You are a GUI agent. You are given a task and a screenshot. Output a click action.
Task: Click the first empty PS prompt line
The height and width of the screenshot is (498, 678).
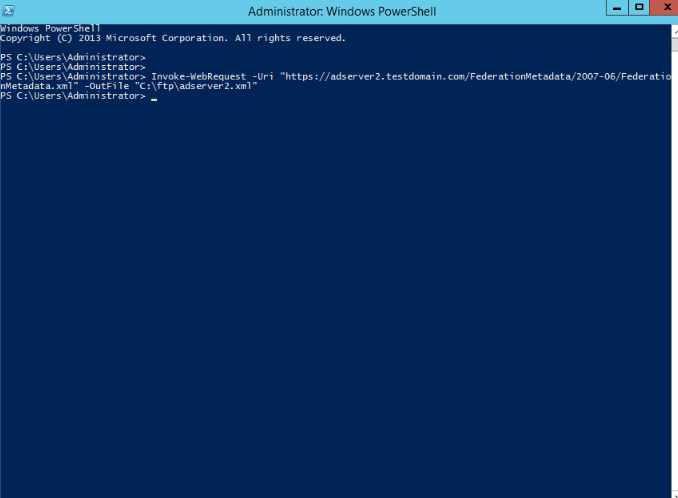pos(73,57)
